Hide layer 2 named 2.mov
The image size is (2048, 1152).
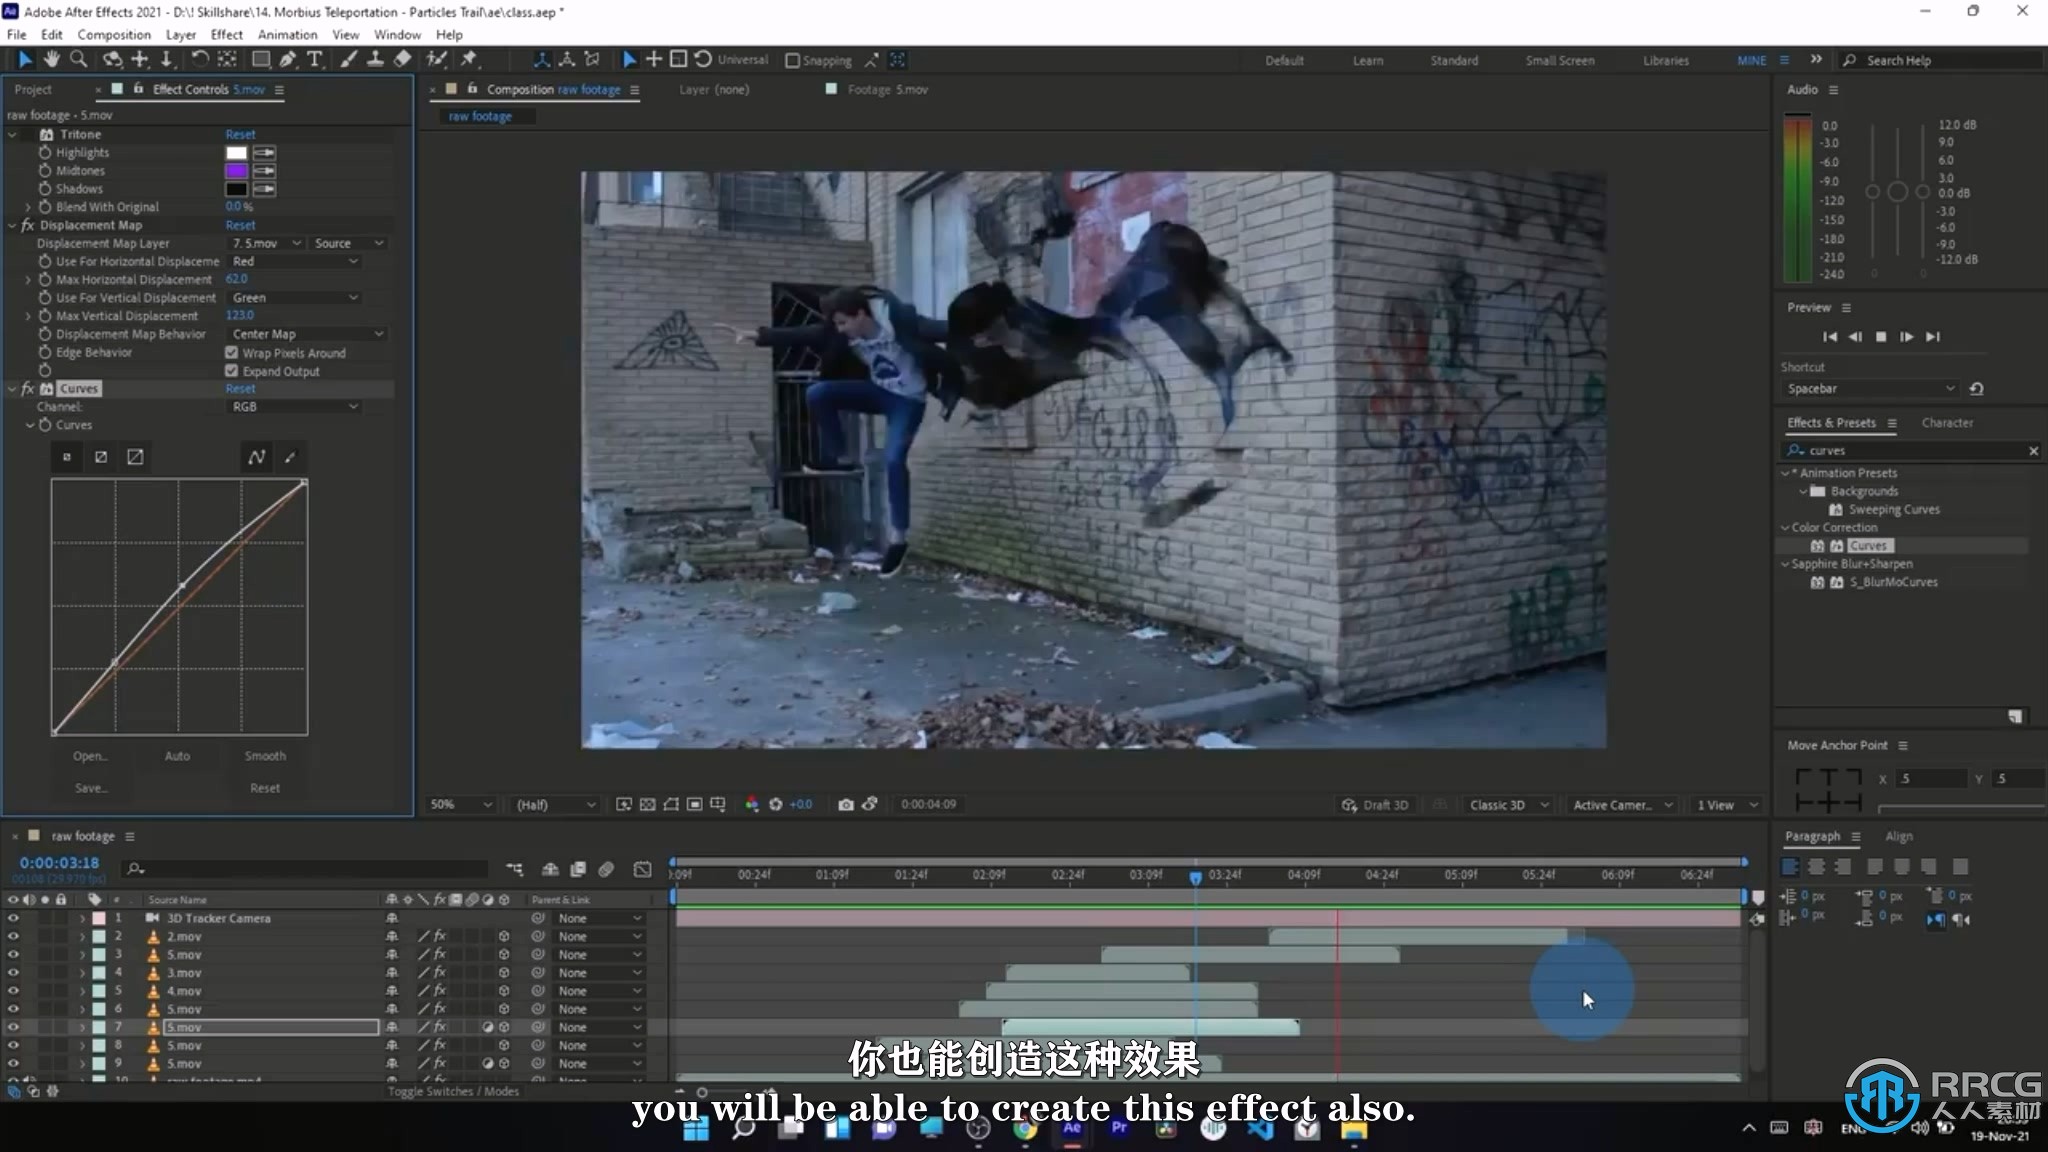pos(13,937)
